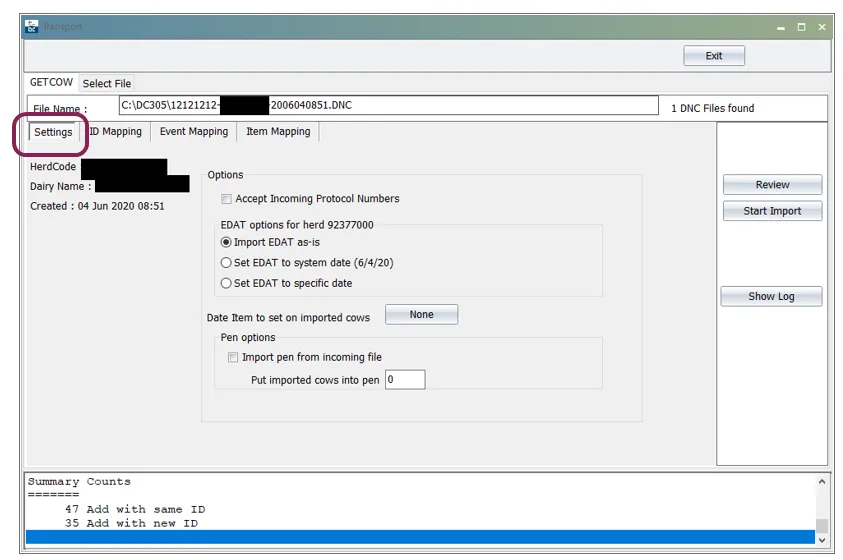Click the summary log scroll down arrow
This screenshot has width=843, height=560.
(x=821, y=540)
